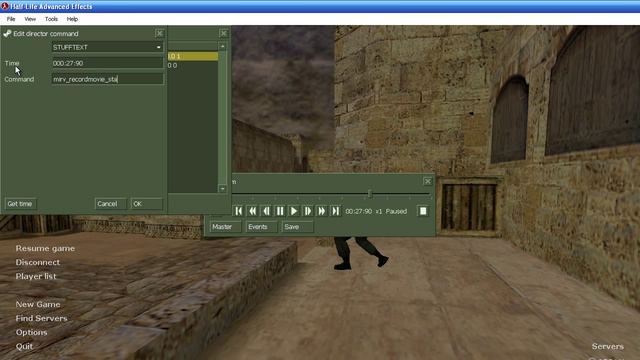The width and height of the screenshot is (640, 360).
Task: Click the Servers link at bottom right
Action: [608, 346]
